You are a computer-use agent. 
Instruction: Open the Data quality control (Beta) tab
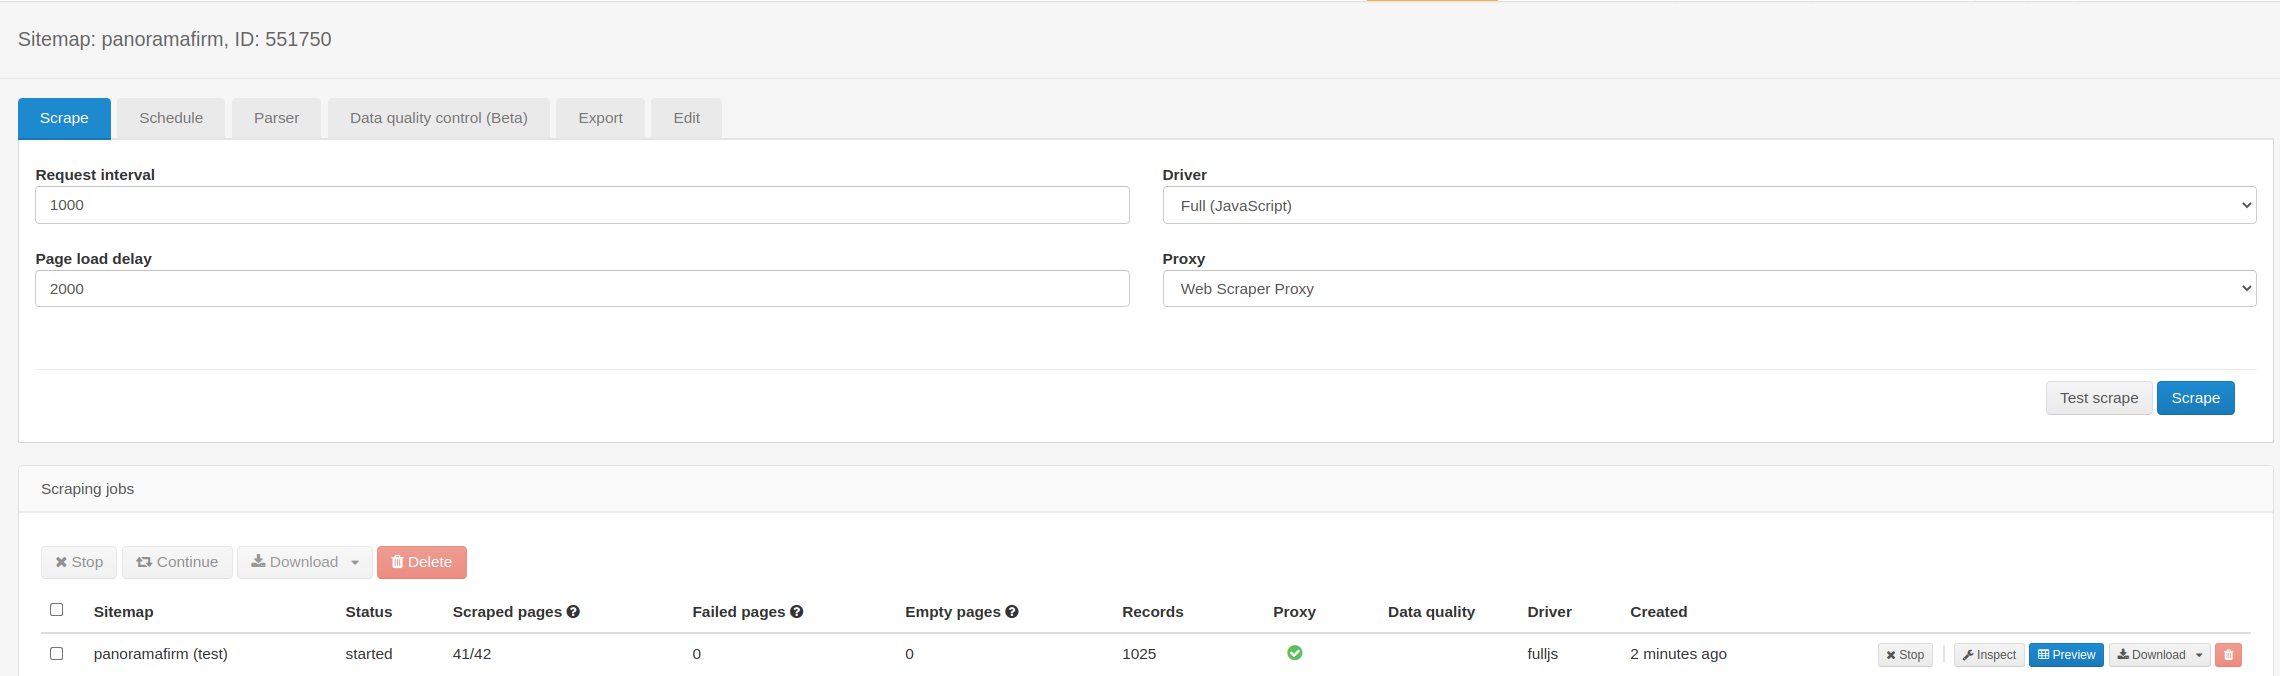click(438, 118)
